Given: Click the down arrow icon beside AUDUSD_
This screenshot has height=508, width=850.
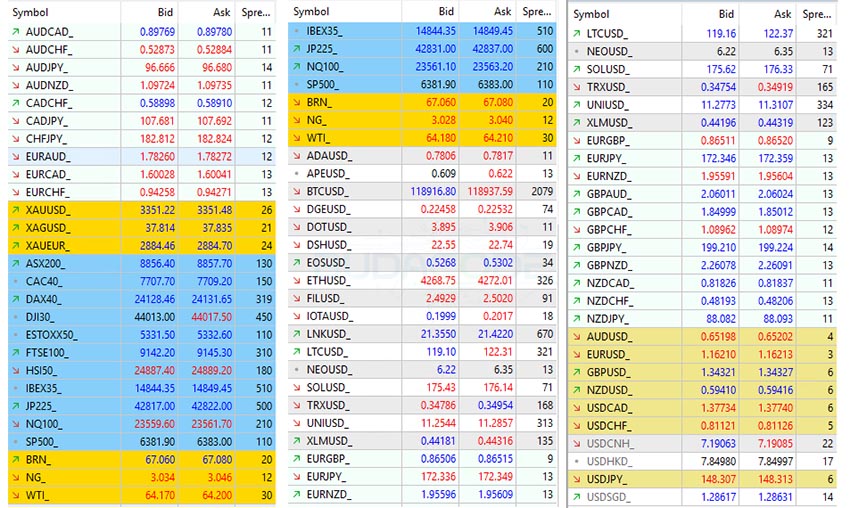Looking at the screenshot, I should click(x=577, y=337).
